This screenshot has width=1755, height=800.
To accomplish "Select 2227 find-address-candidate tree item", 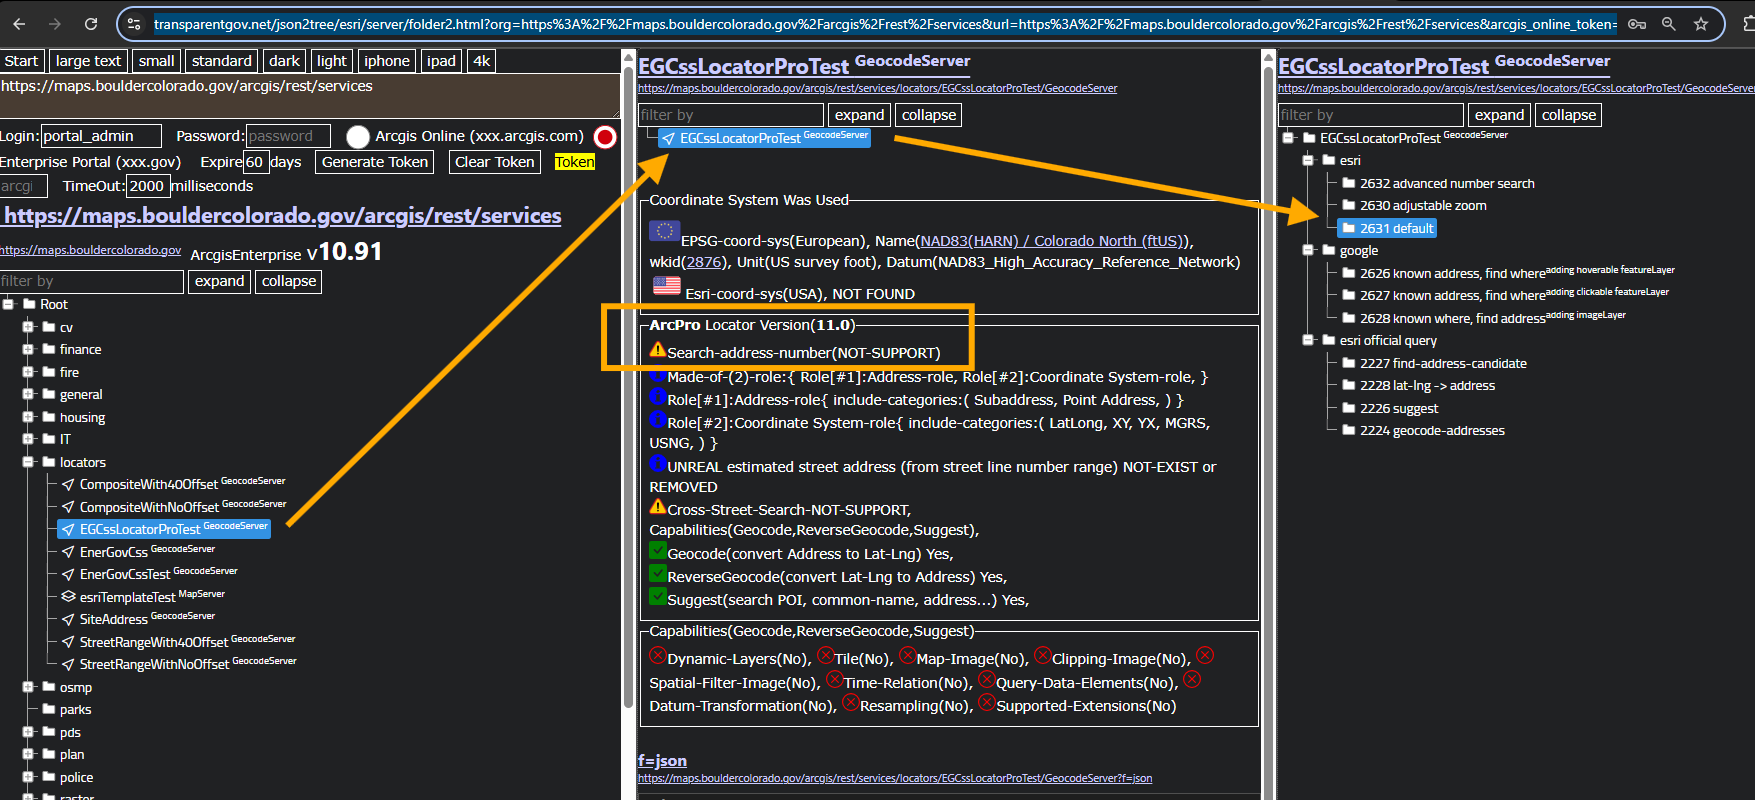I will point(1442,363).
